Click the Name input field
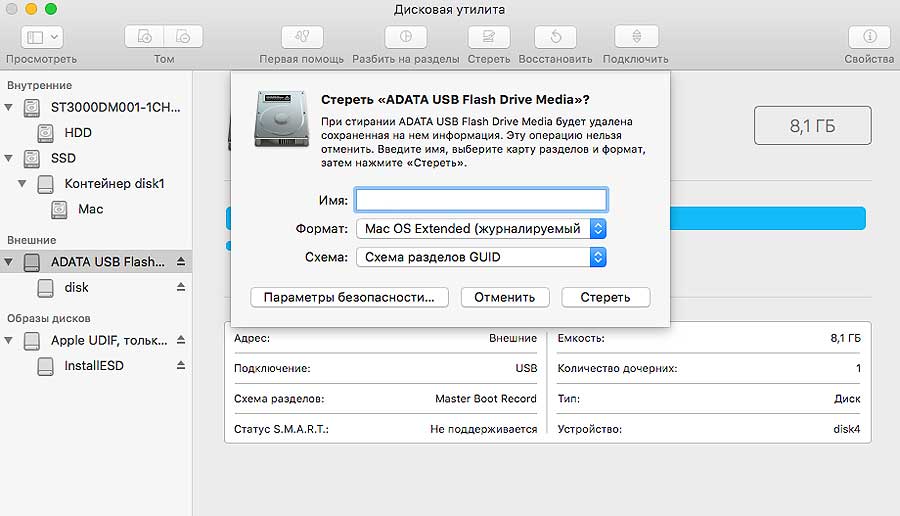 [x=481, y=200]
